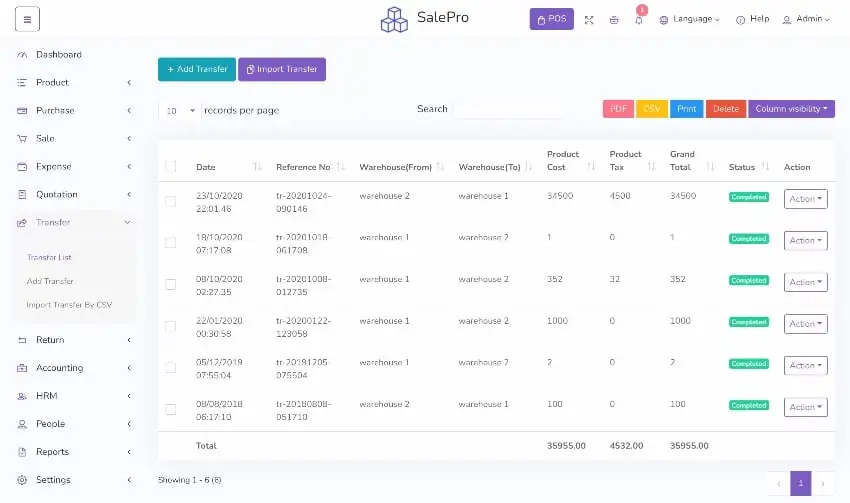Click the purple Import Transfer button
Viewport: 850px width, 503px height.
click(281, 69)
